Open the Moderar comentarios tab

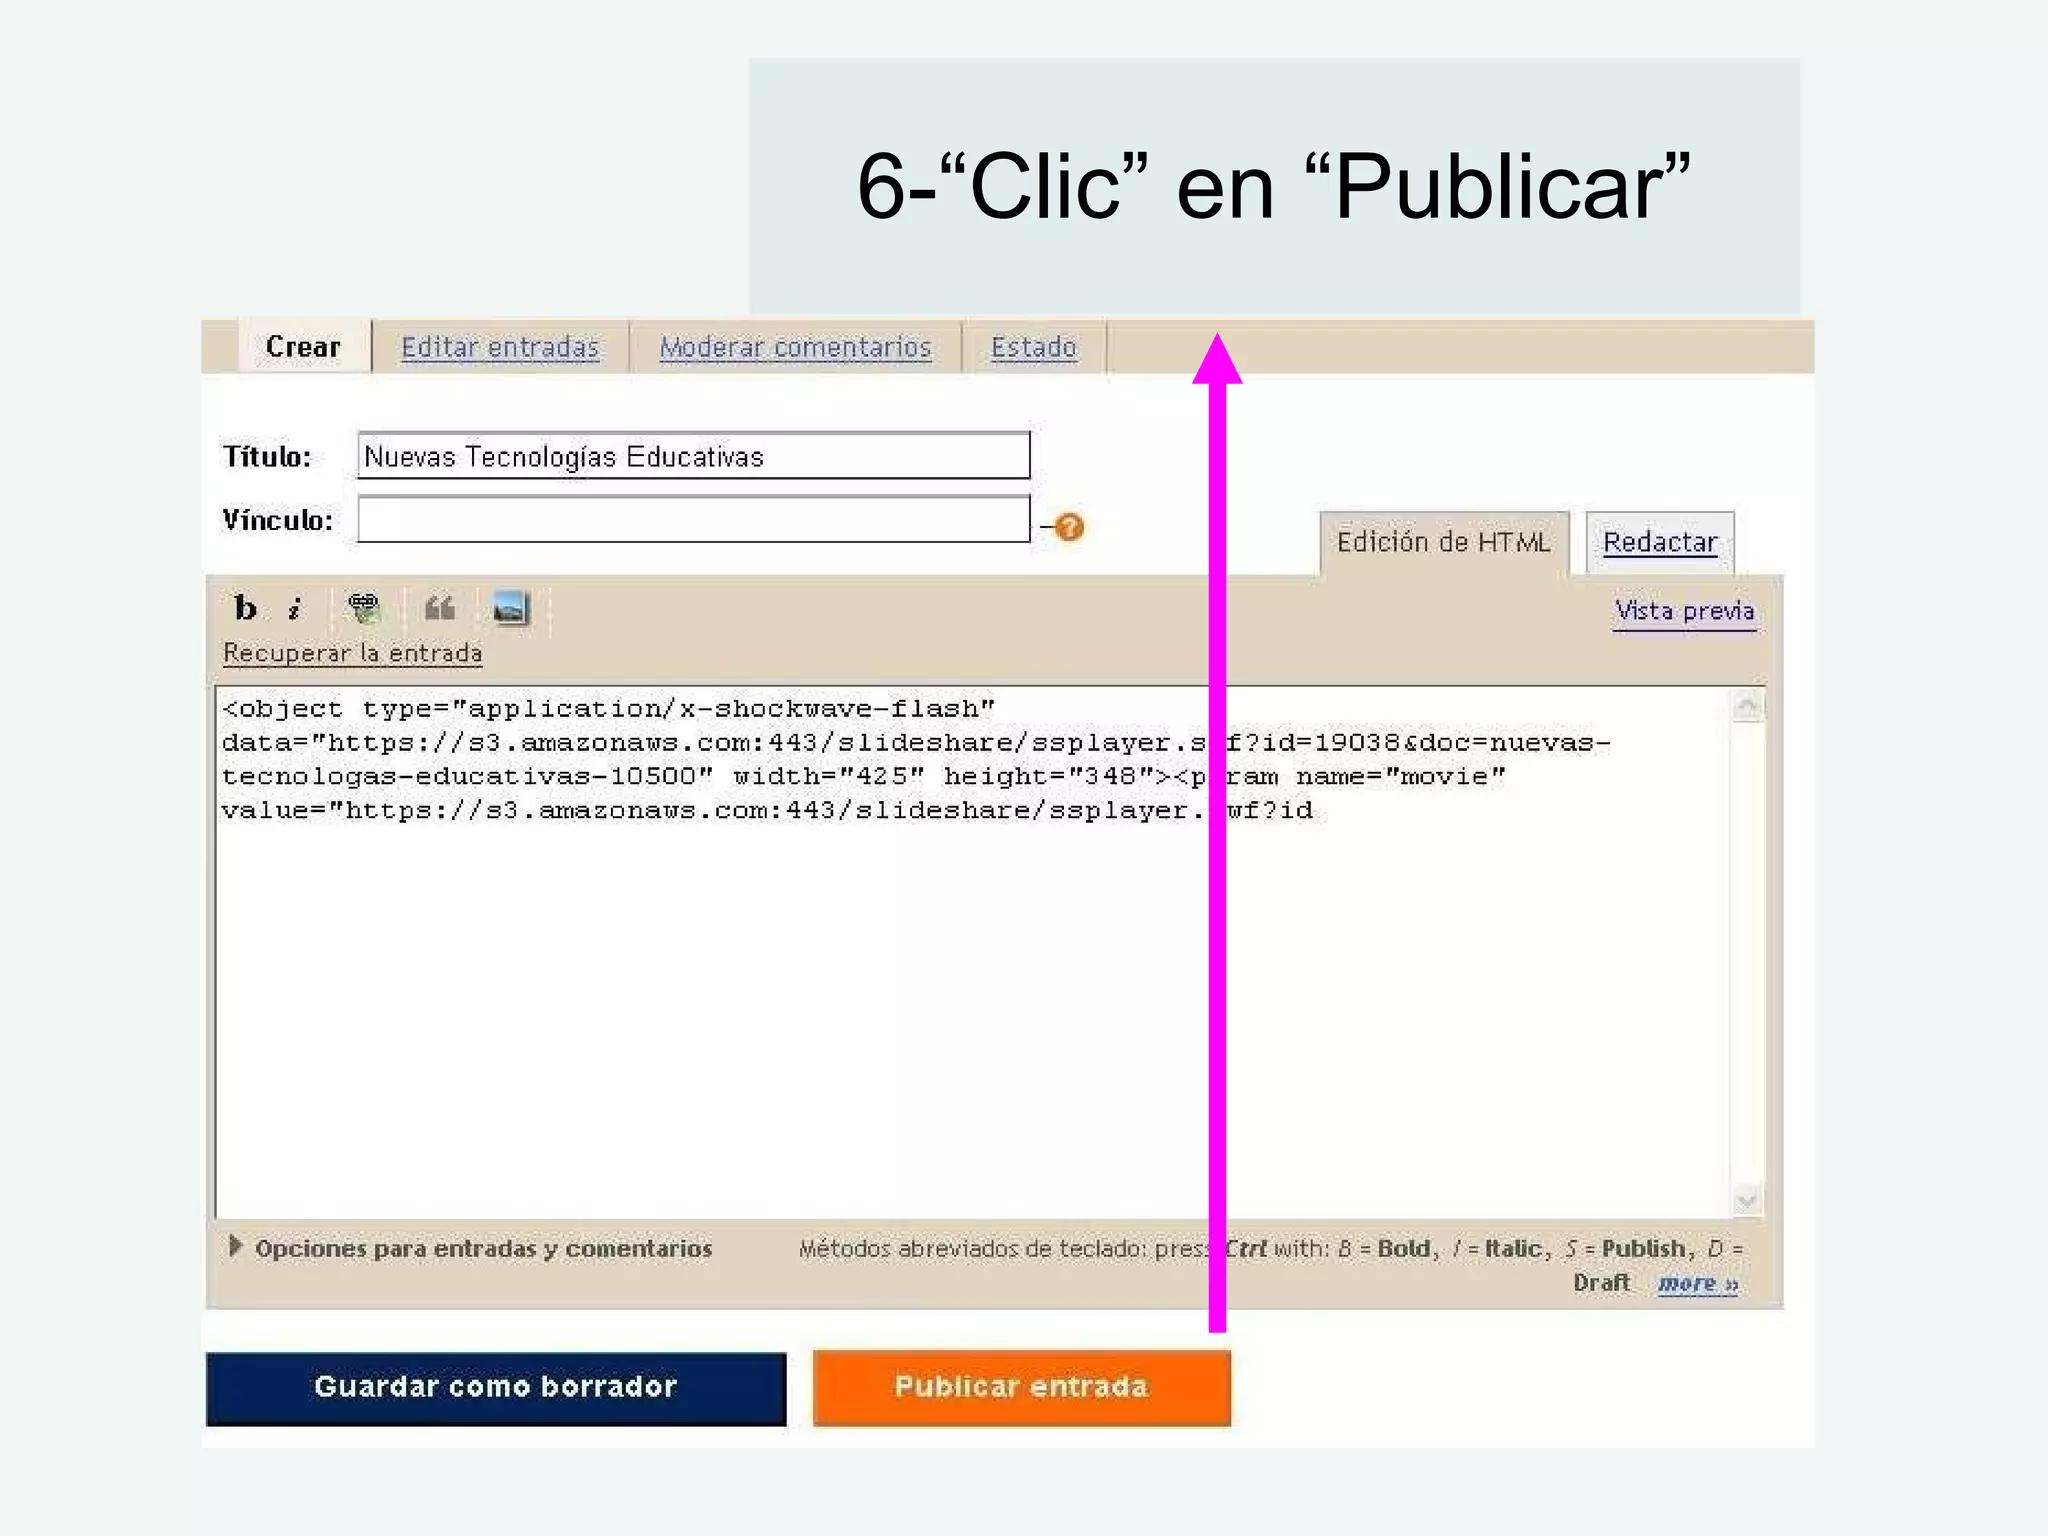point(795,347)
